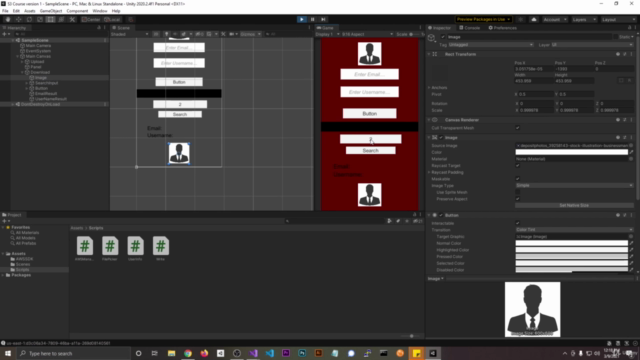Expand DontDestroyOnLoad in the Hierarchy
The width and height of the screenshot is (640, 360).
[x=13, y=104]
